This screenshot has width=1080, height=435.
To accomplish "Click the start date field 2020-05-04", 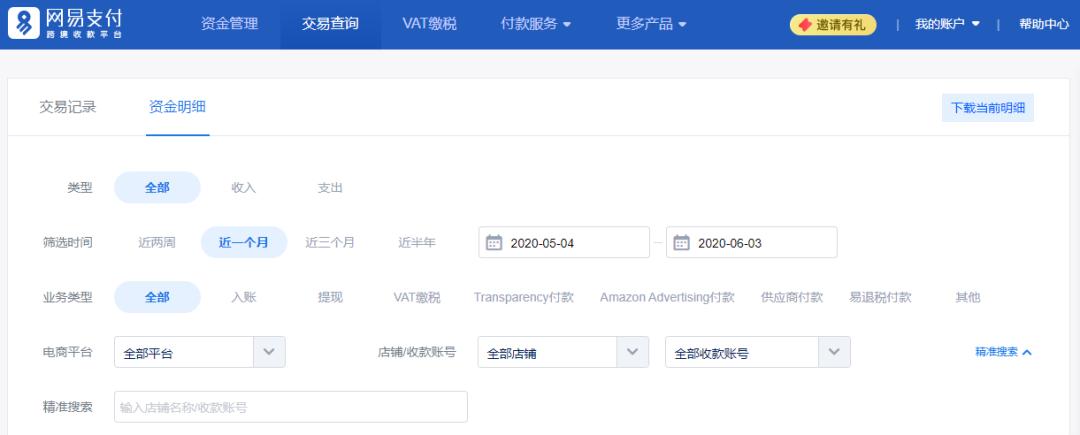I will 564,242.
